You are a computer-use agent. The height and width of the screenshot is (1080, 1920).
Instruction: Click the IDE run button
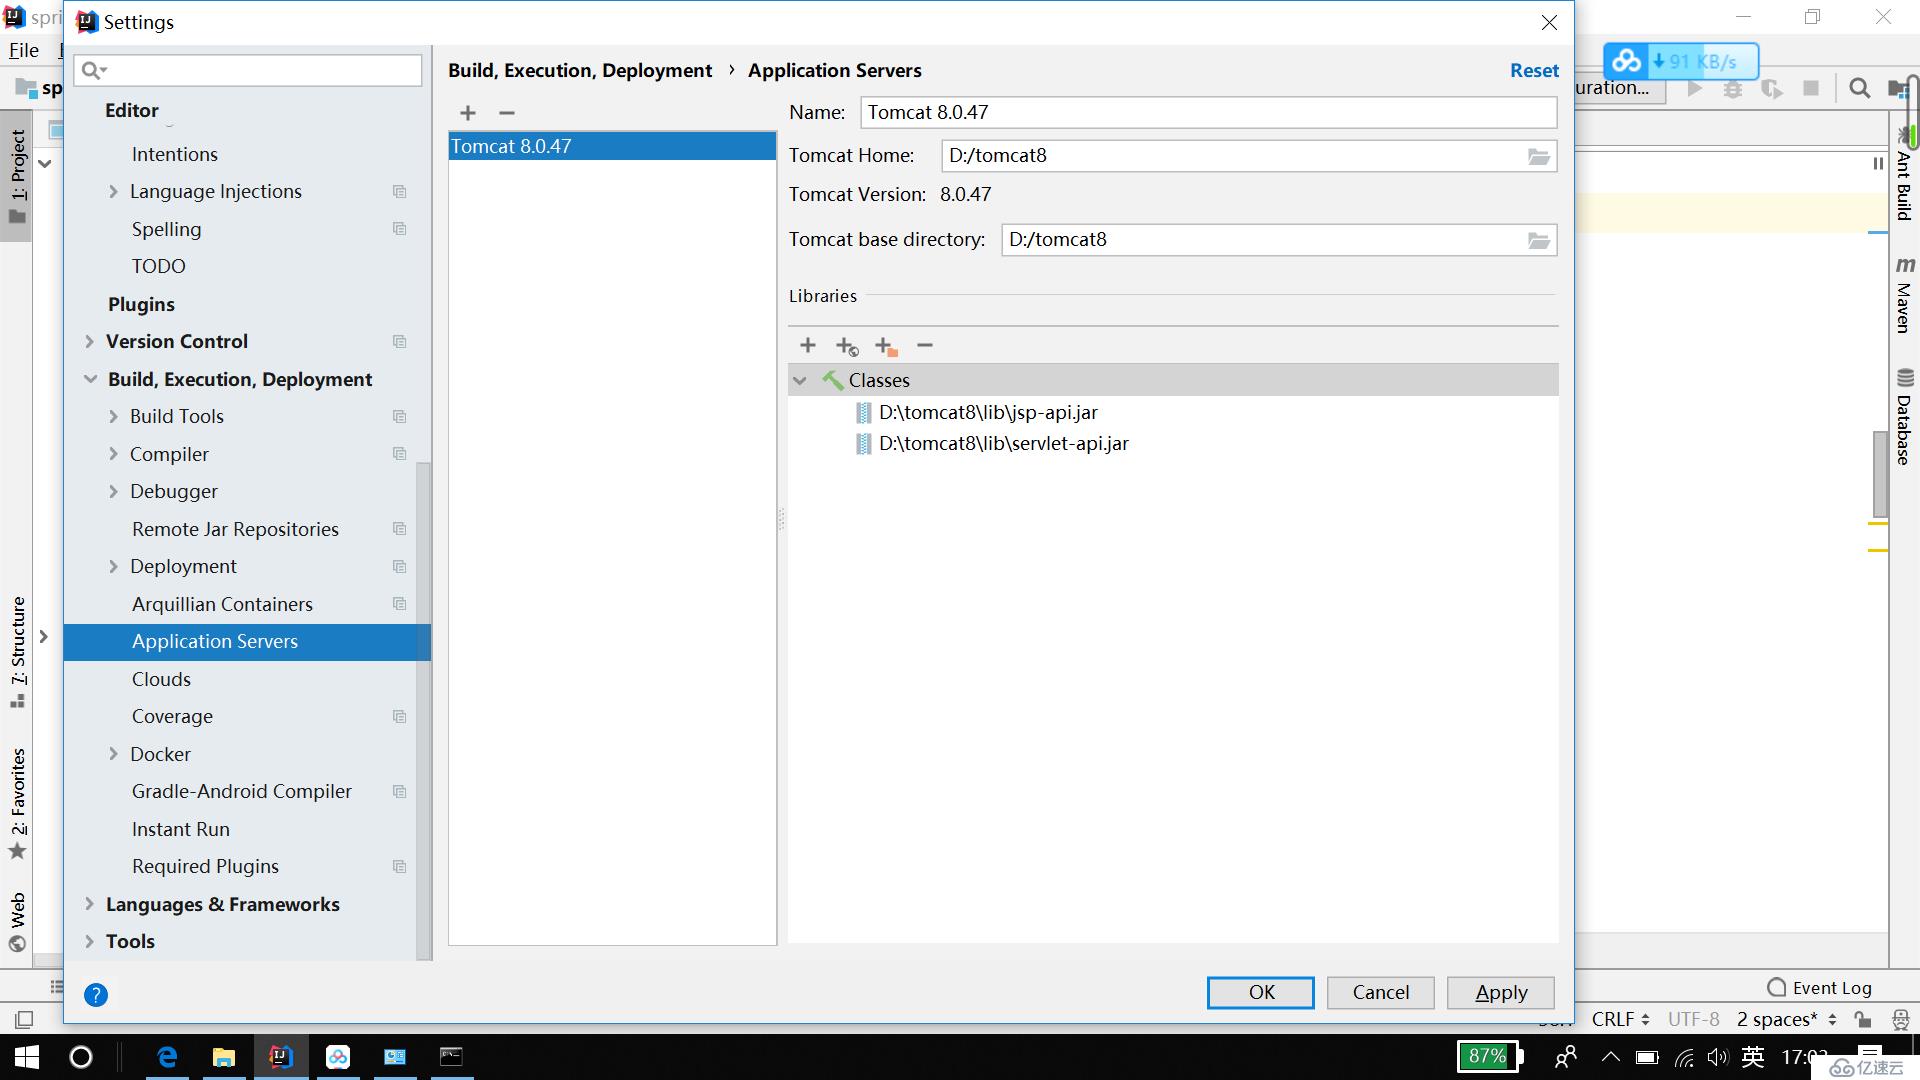coord(1694,88)
